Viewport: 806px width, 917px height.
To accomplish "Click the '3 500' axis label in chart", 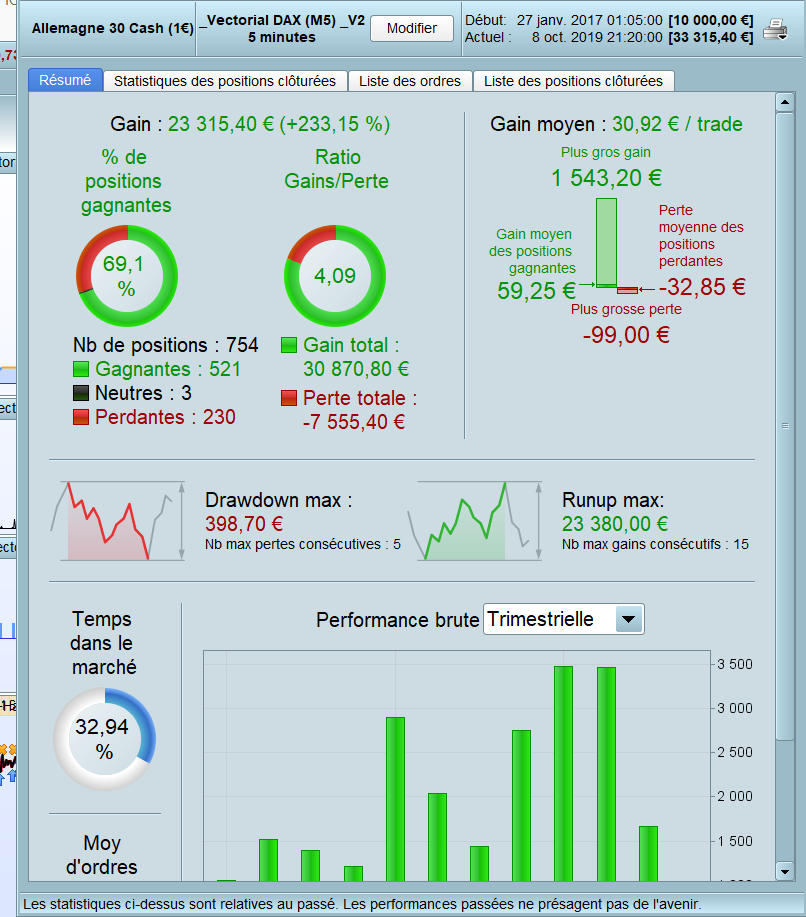I will point(735,664).
